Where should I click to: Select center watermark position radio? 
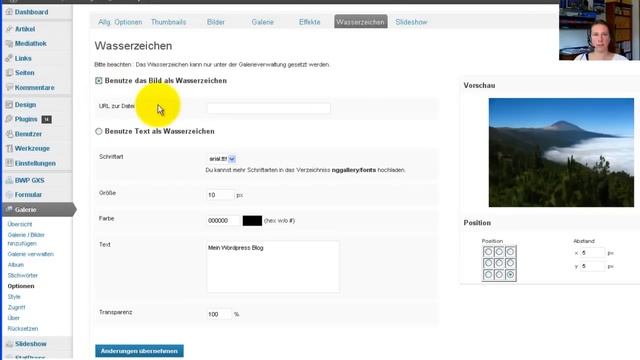[x=499, y=263]
